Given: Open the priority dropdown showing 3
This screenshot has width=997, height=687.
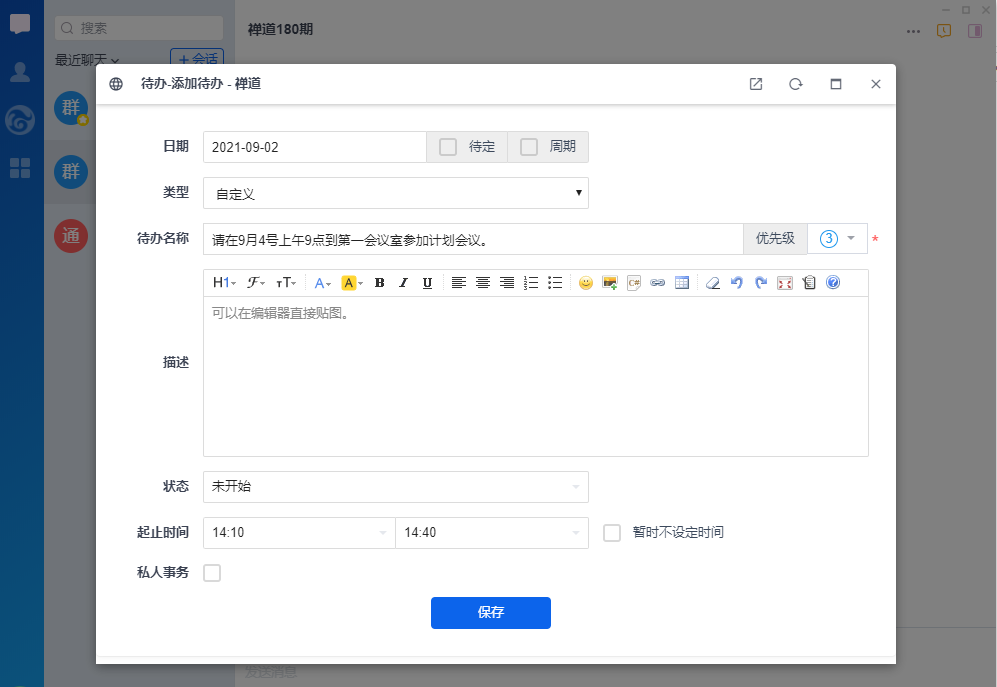Looking at the screenshot, I should [837, 239].
